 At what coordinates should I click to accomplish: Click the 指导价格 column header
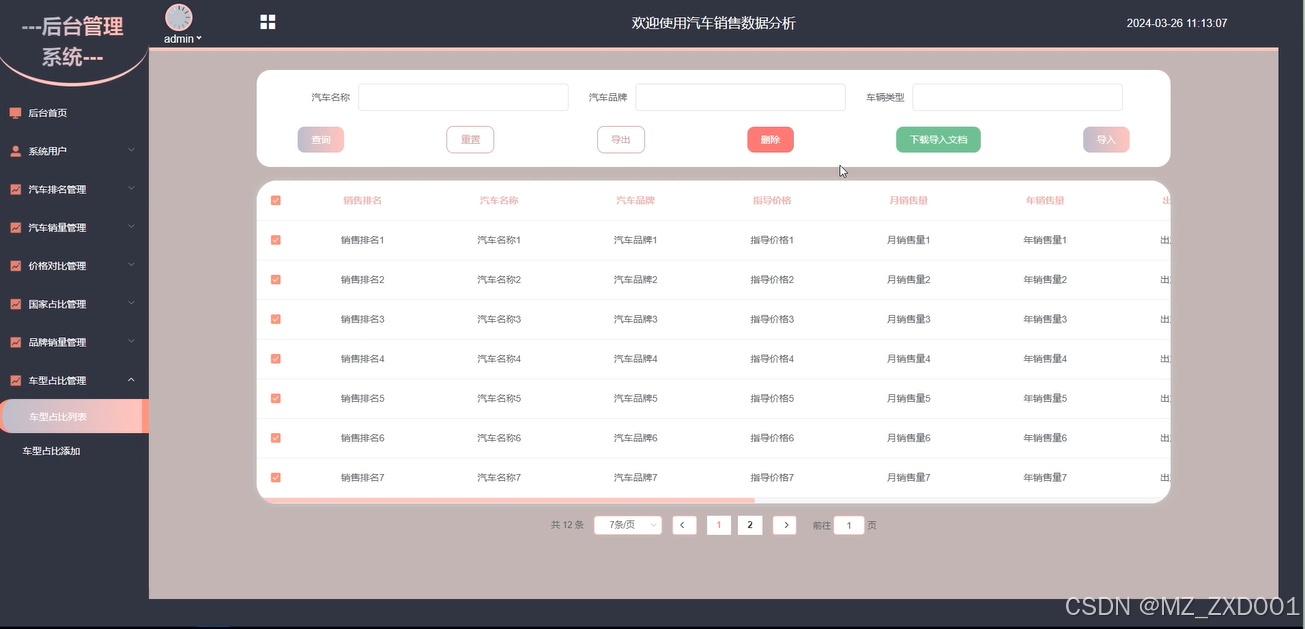pyautogui.click(x=772, y=200)
